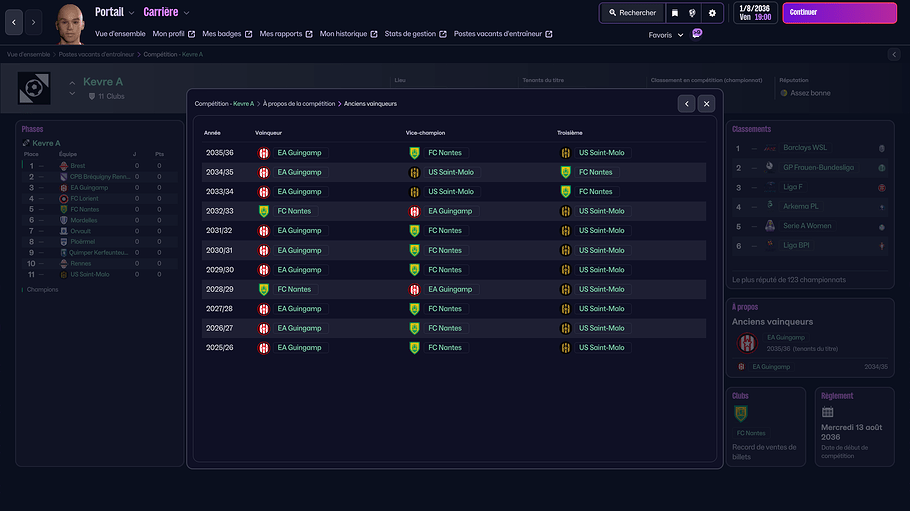Screen dimensions: 910x511
Task: Open Postes vacants d'entraîneur tab
Action: point(503,34)
